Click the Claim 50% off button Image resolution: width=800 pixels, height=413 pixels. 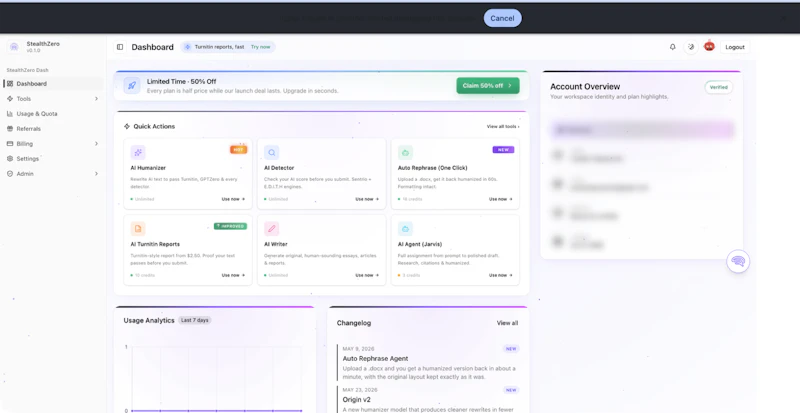click(488, 86)
